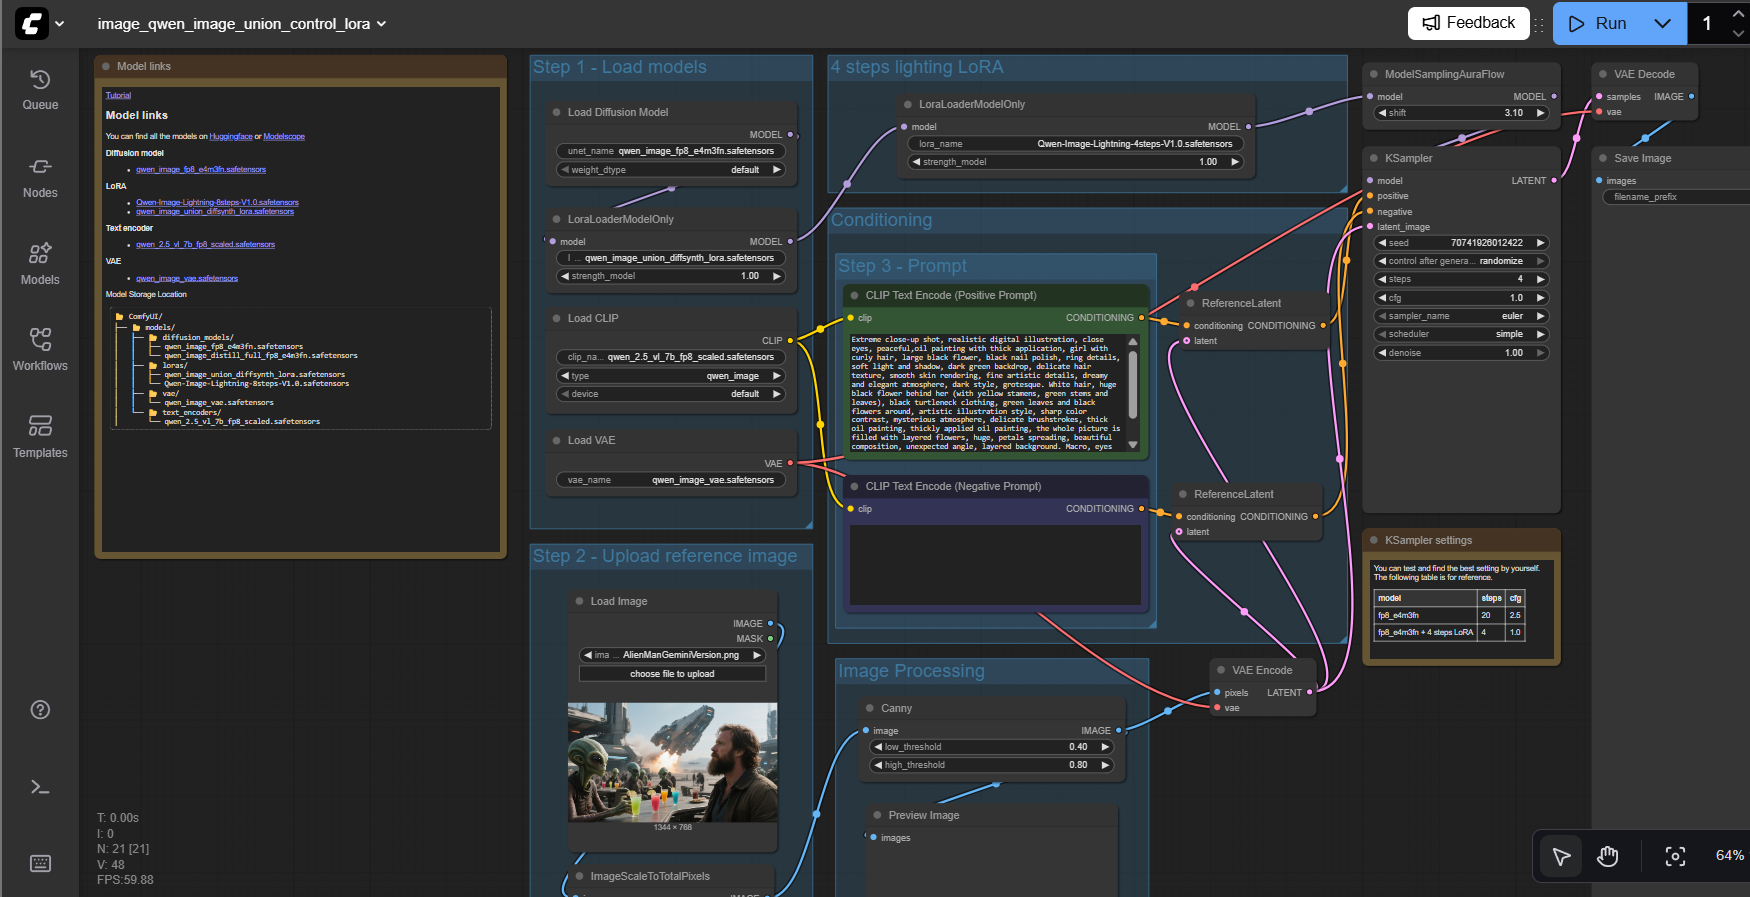
Task: Open keyboard shortcuts icon in sidebar
Action: coord(40,863)
